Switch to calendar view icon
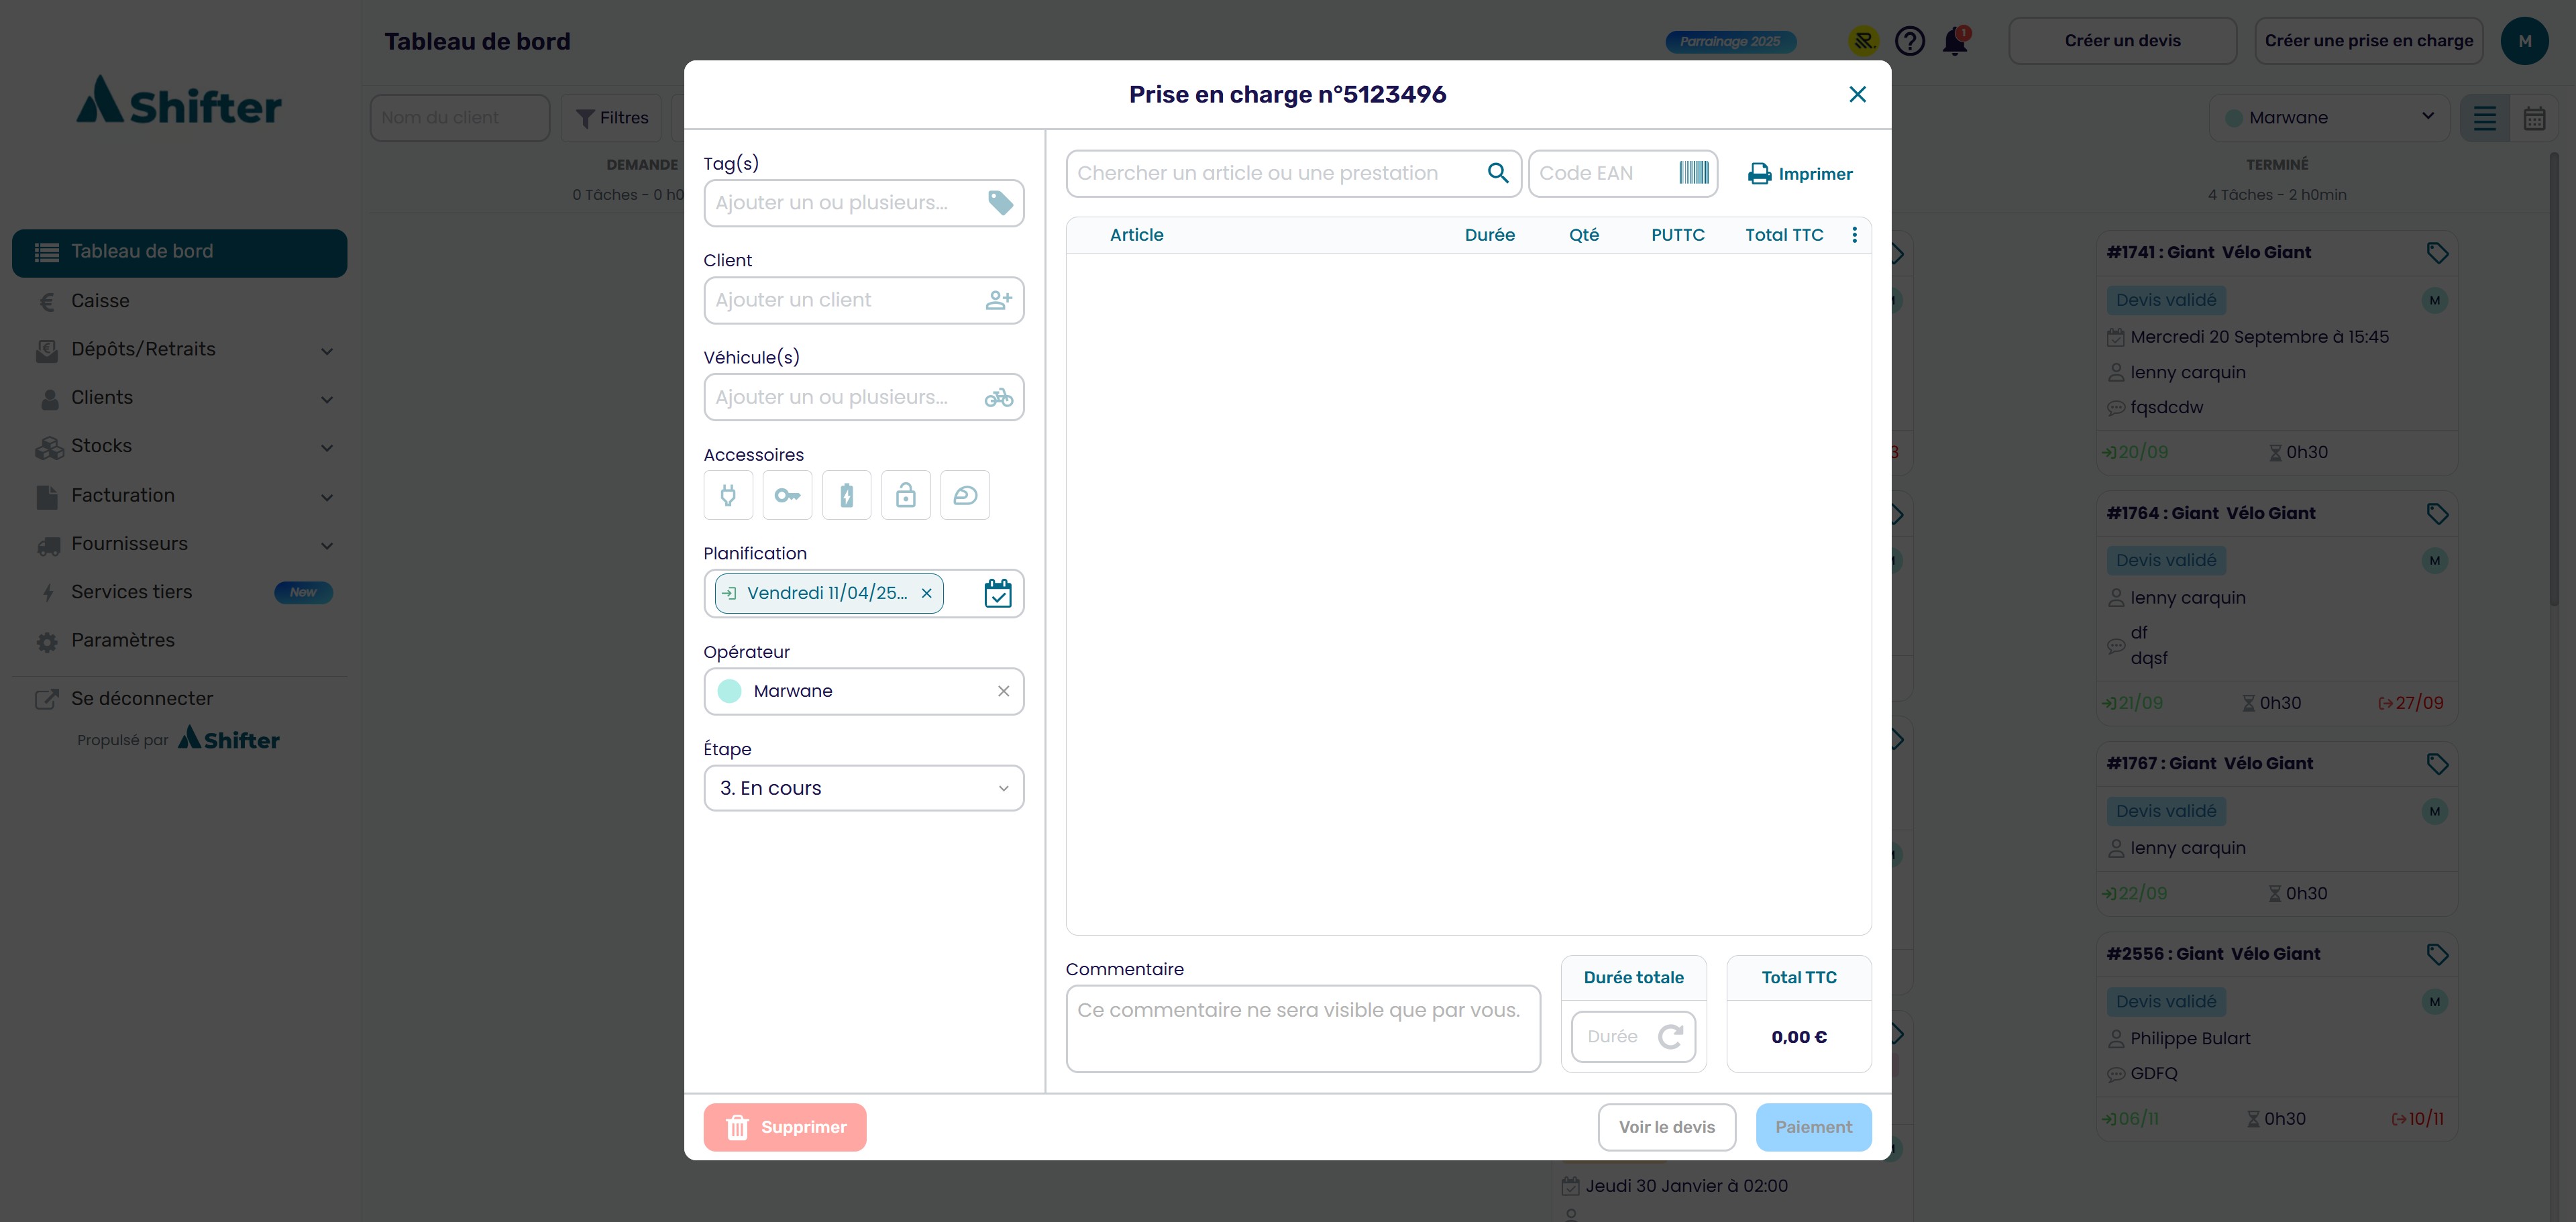 2534,118
